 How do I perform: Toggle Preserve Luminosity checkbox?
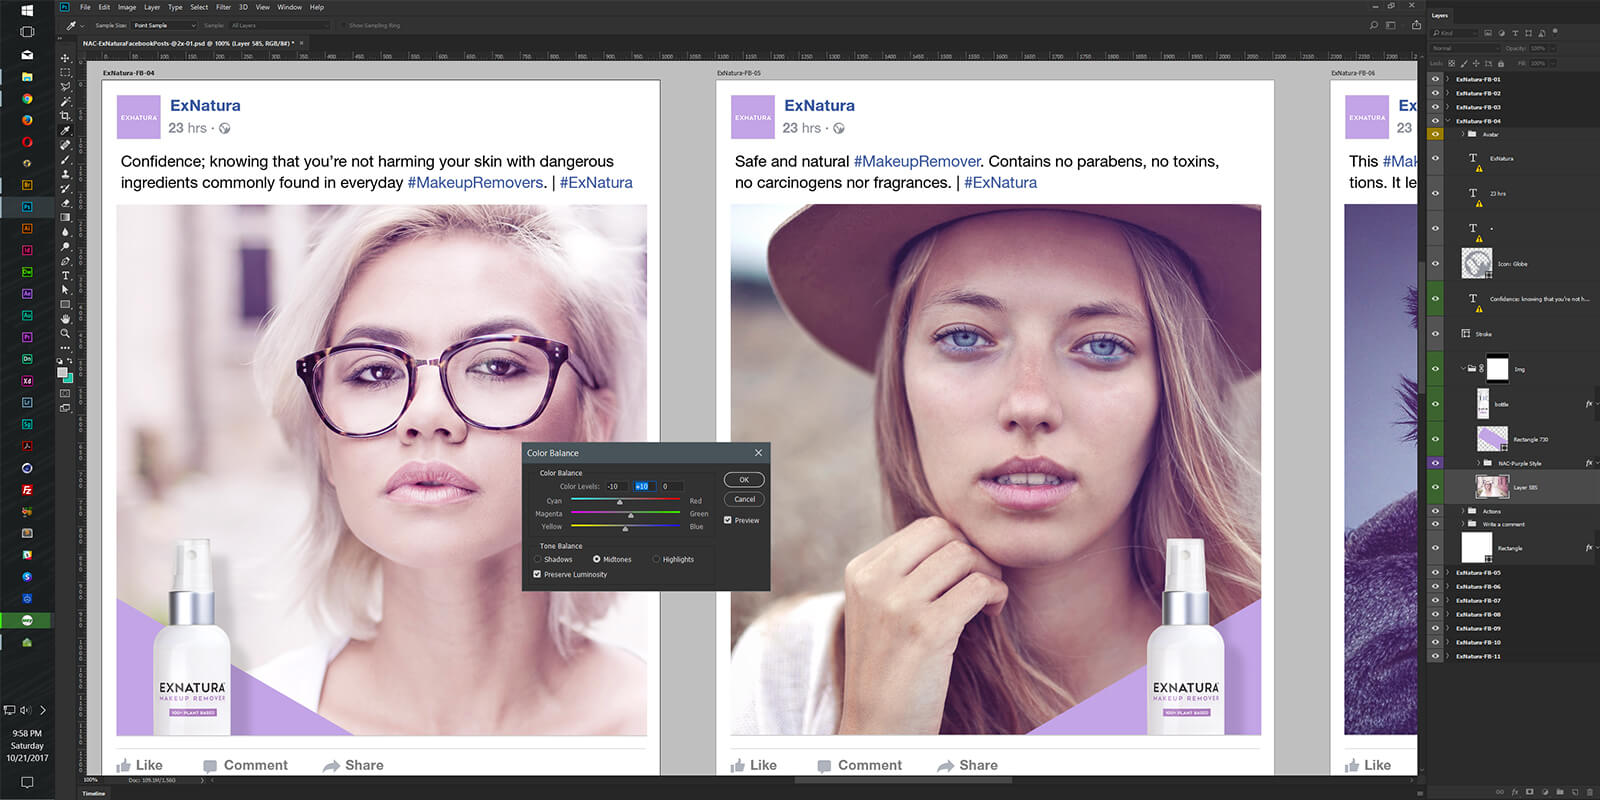click(538, 575)
